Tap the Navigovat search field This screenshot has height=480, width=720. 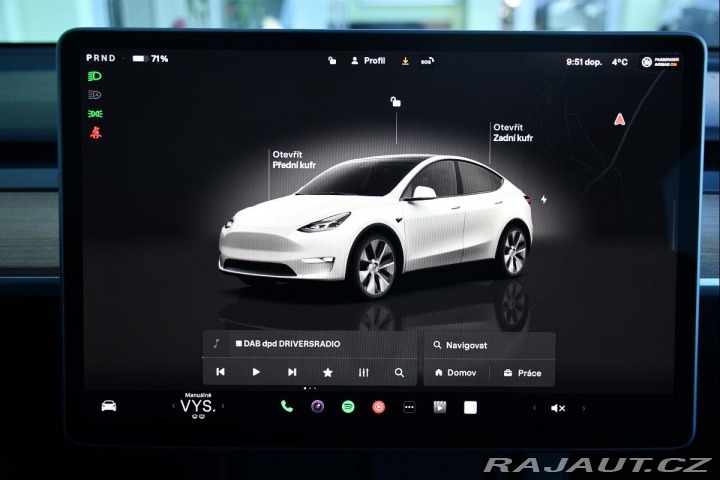coord(489,345)
